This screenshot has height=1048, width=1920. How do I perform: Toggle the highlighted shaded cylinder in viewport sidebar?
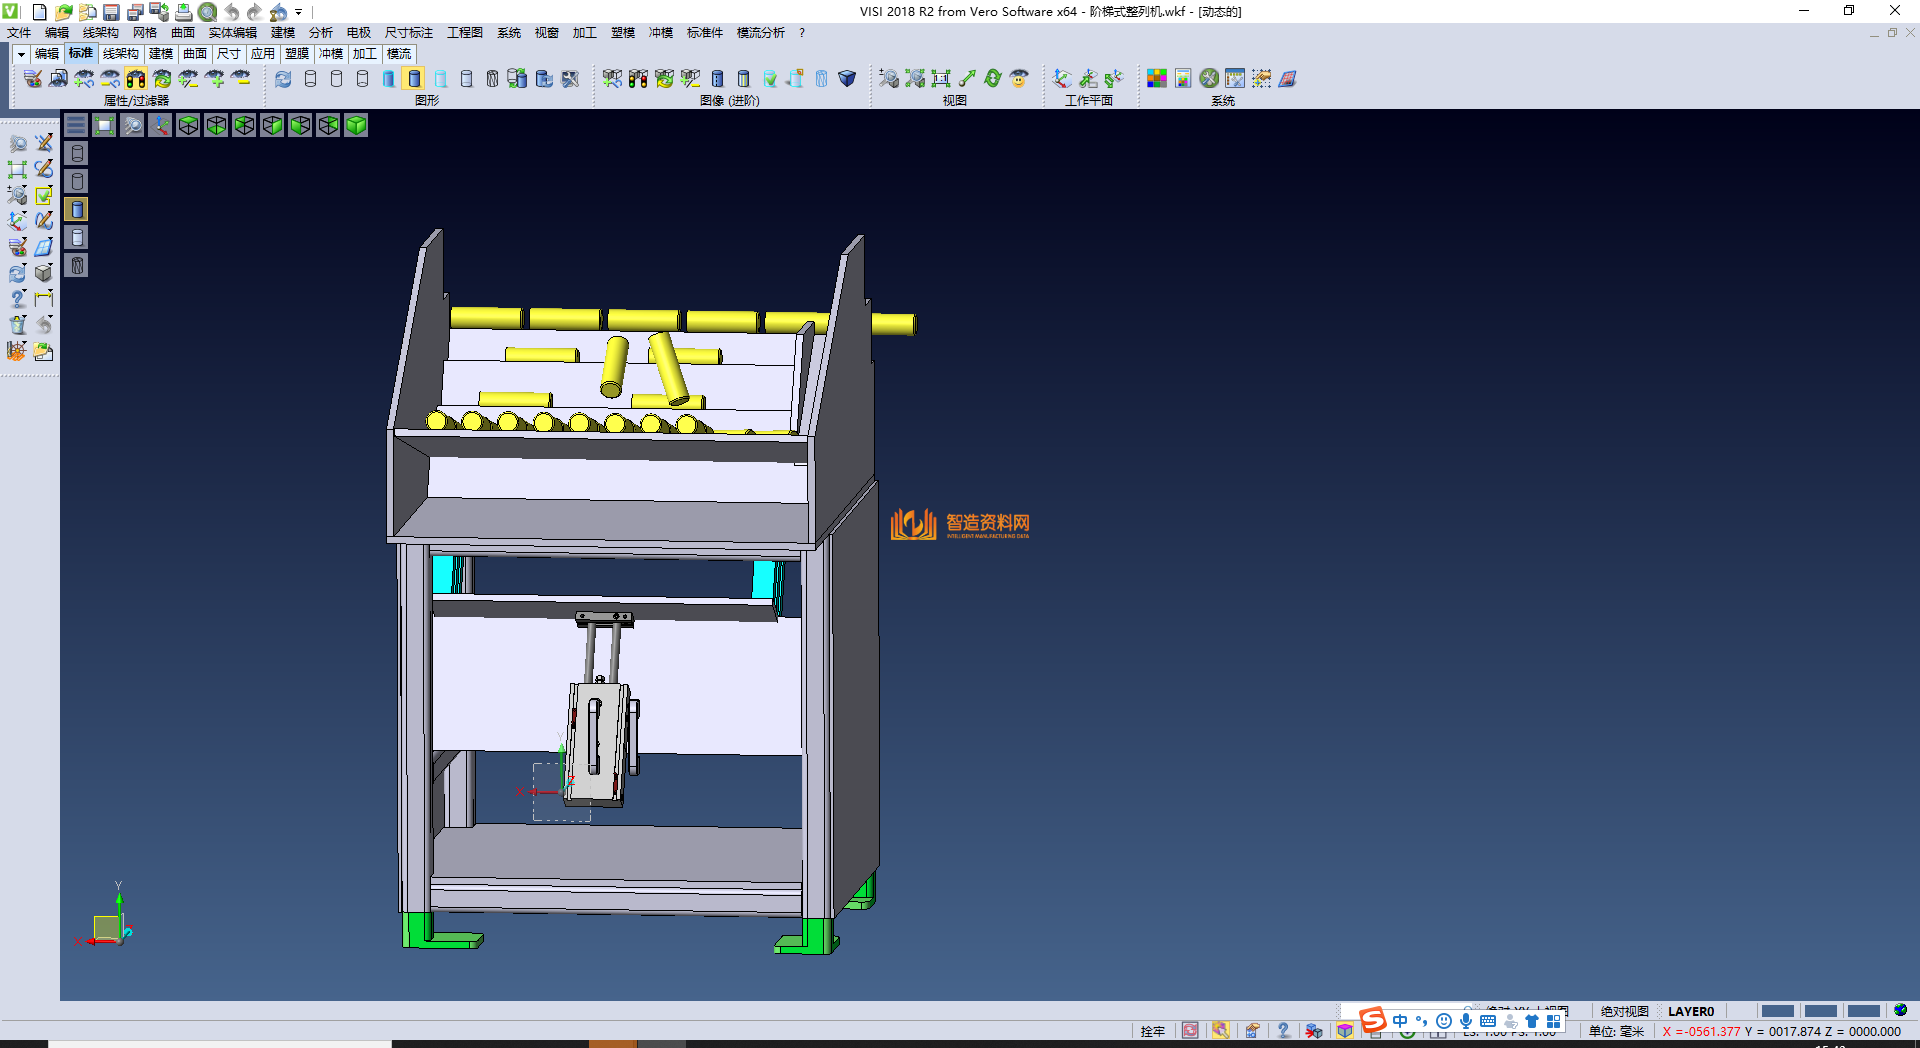(x=77, y=209)
